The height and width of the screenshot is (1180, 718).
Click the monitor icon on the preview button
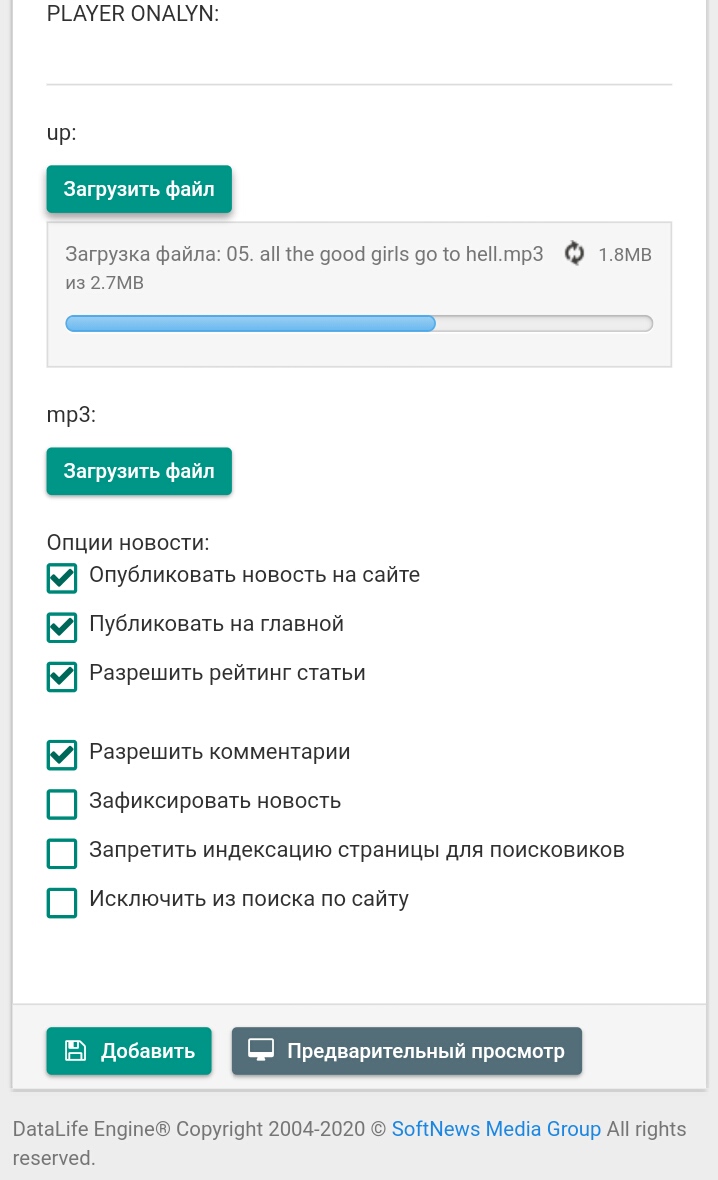(x=261, y=1051)
